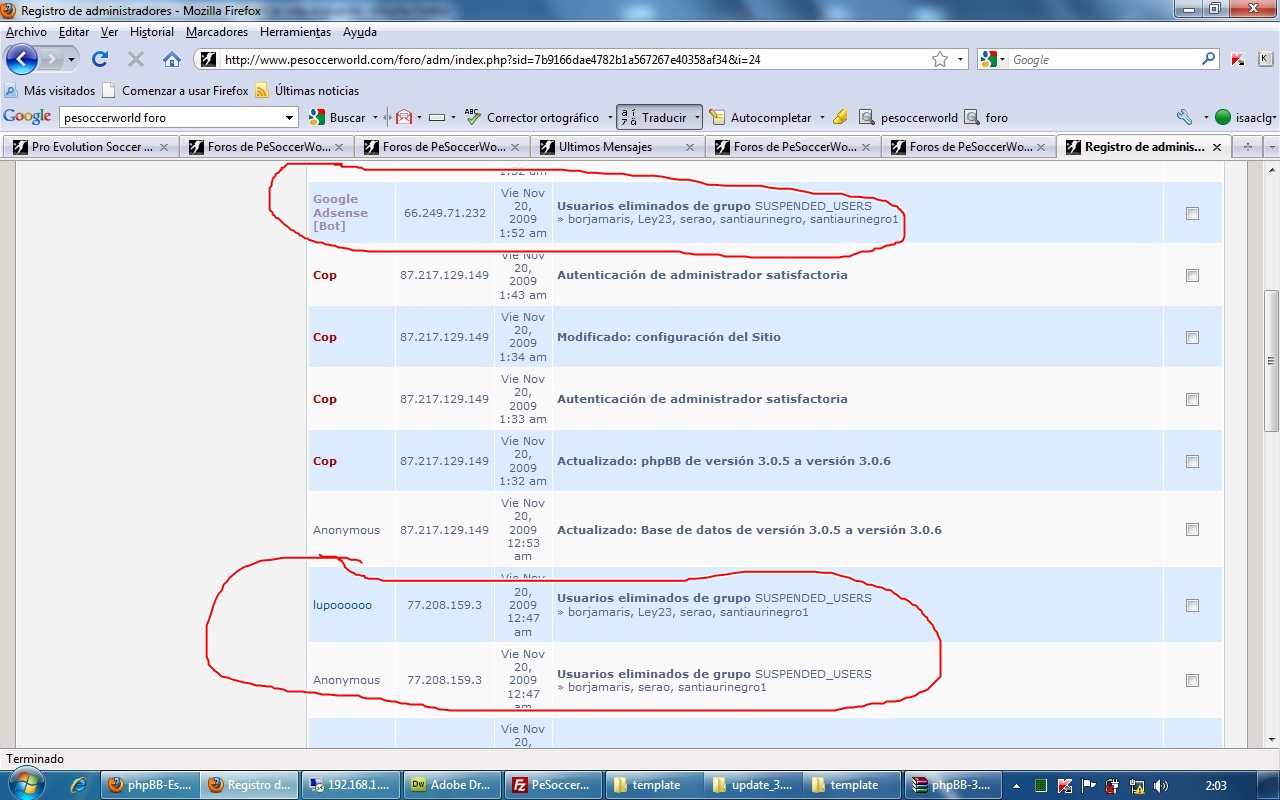This screenshot has width=1280, height=800.
Task: Open the Gmail icon in Google Toolbar
Action: coord(403,117)
